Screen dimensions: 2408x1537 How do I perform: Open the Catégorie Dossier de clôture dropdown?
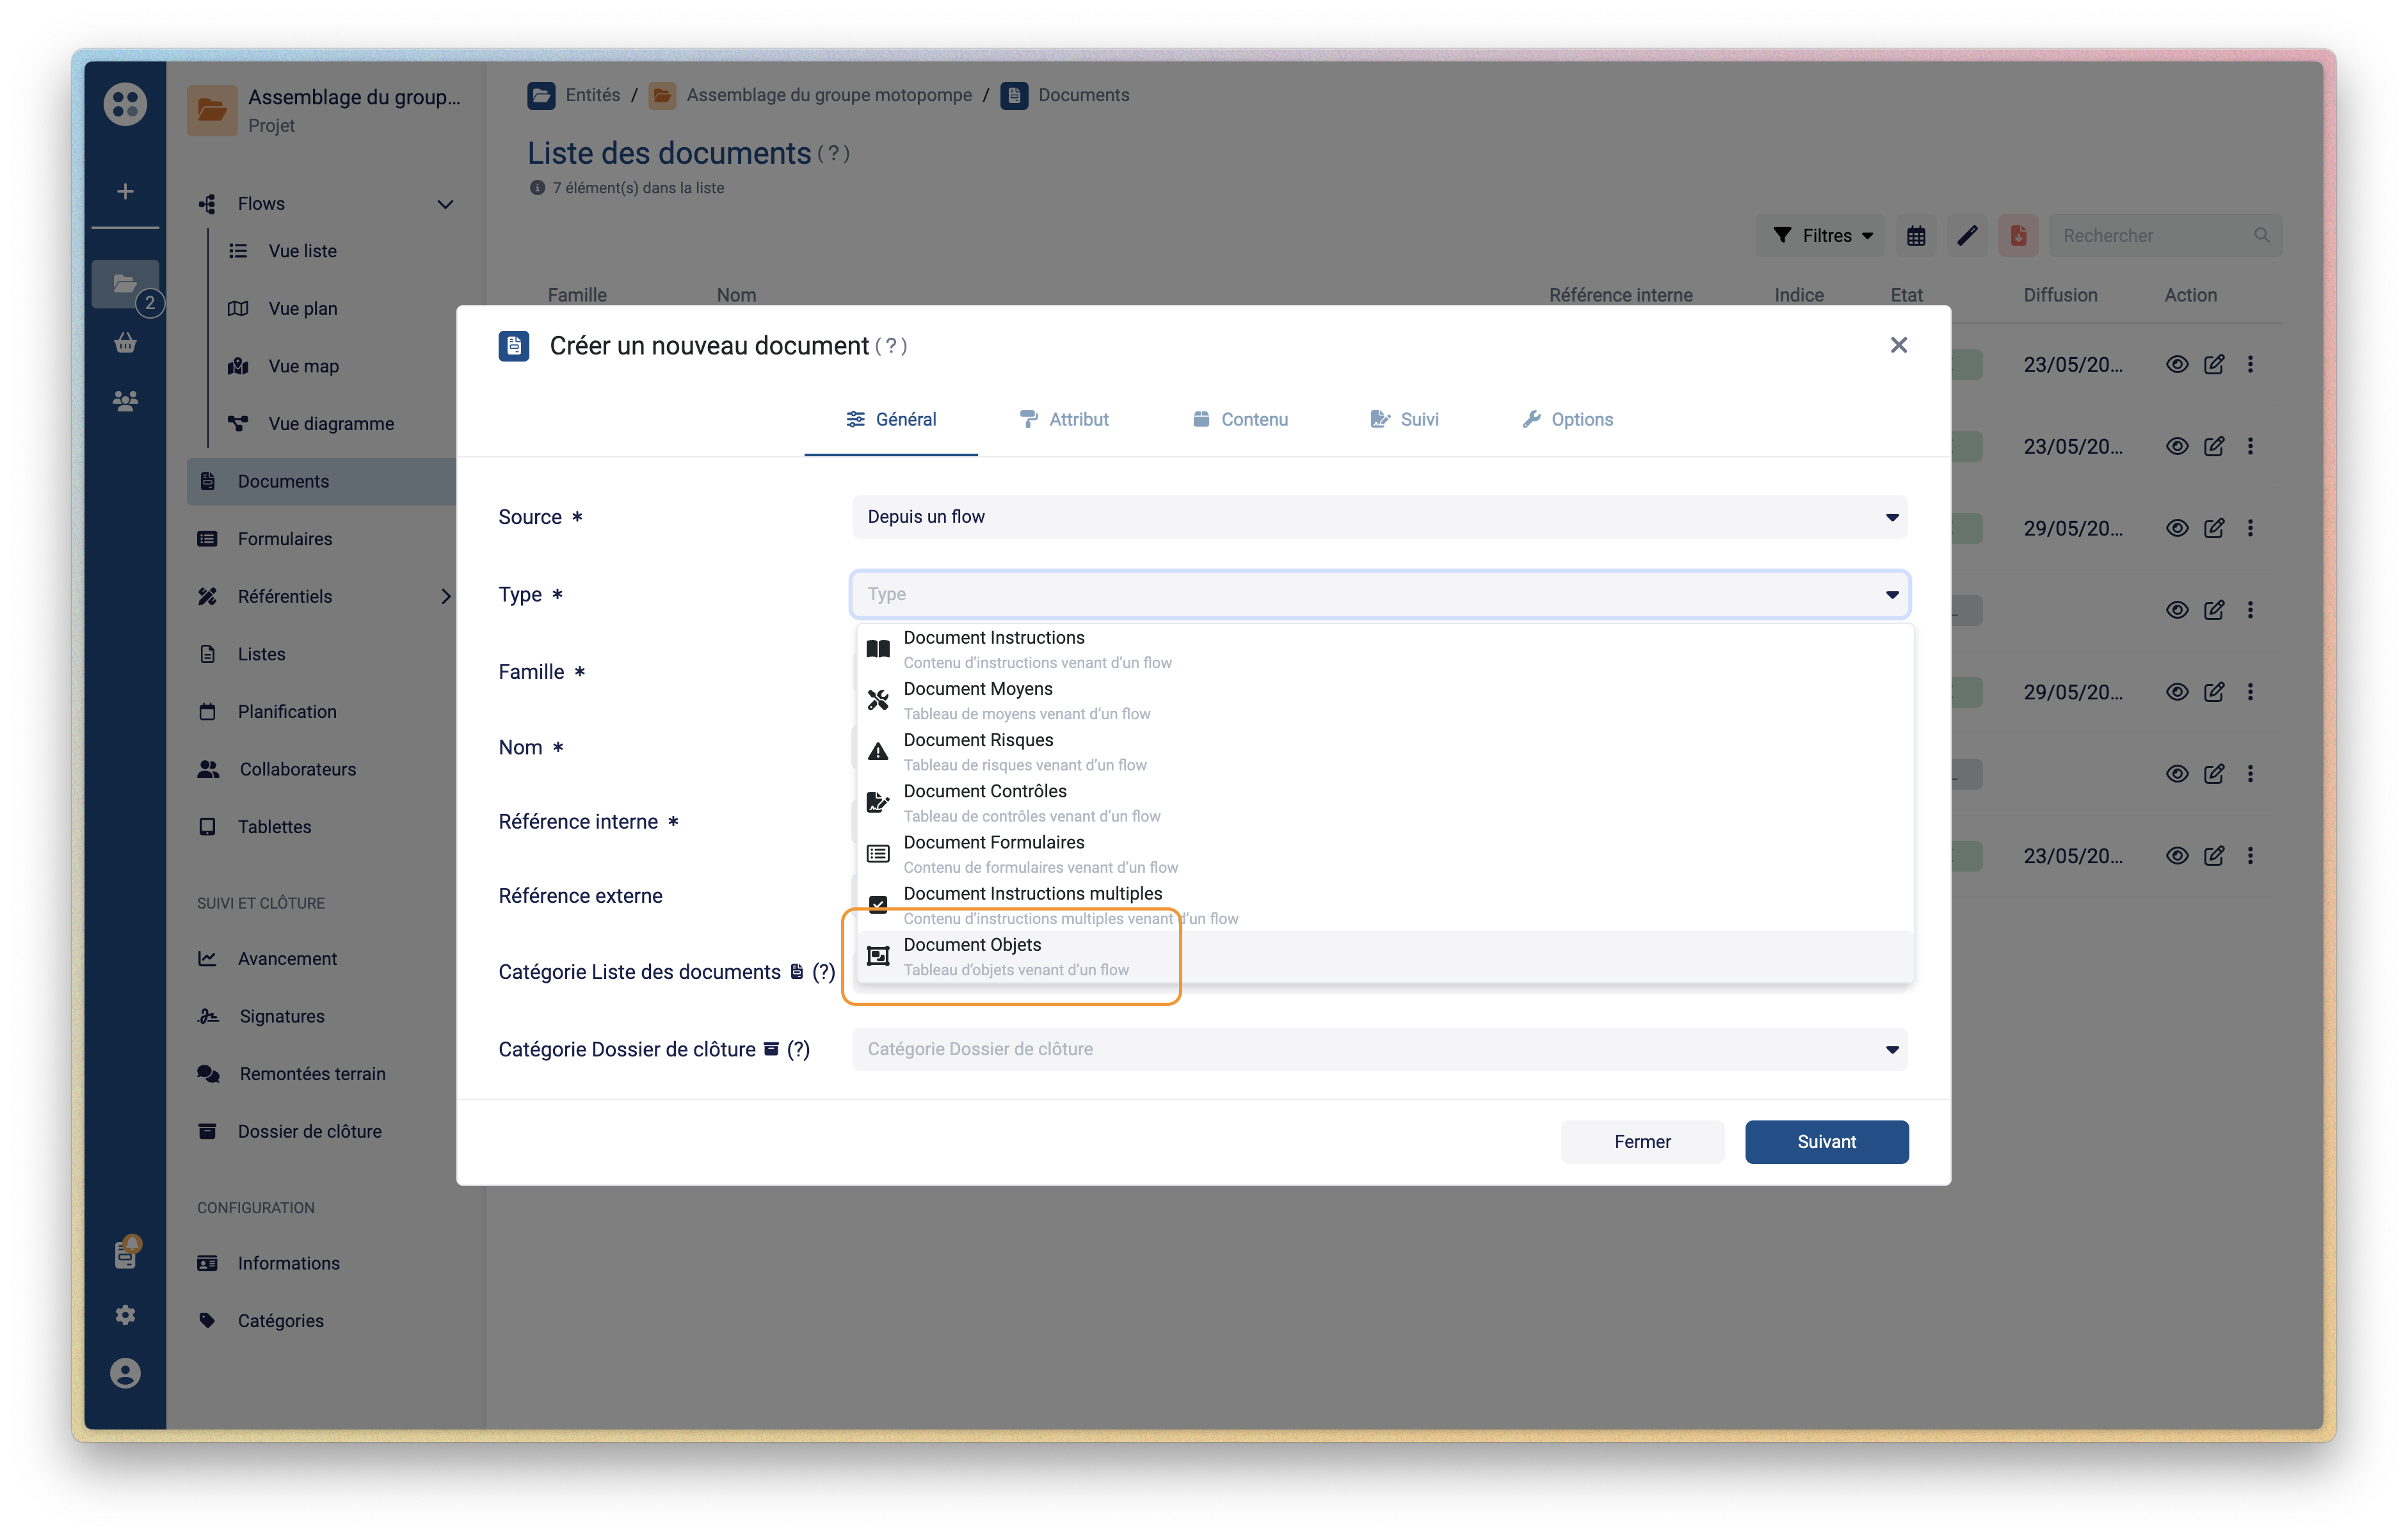click(x=1379, y=1049)
